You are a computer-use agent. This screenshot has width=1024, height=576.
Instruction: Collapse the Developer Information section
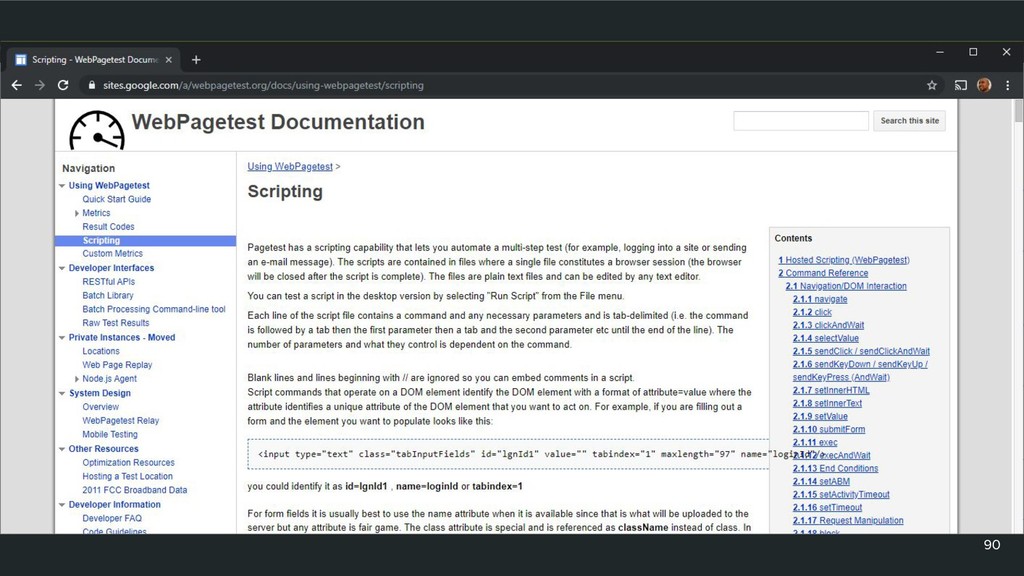[x=62, y=504]
